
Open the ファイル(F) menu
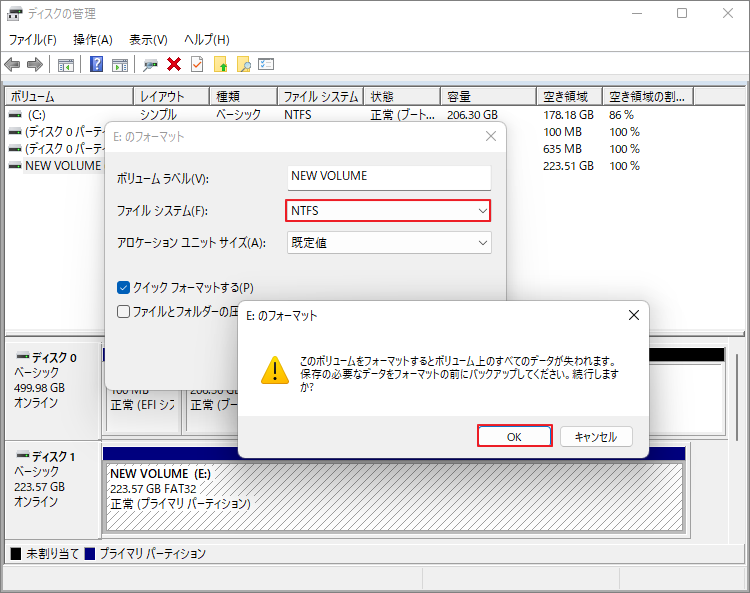point(33,40)
